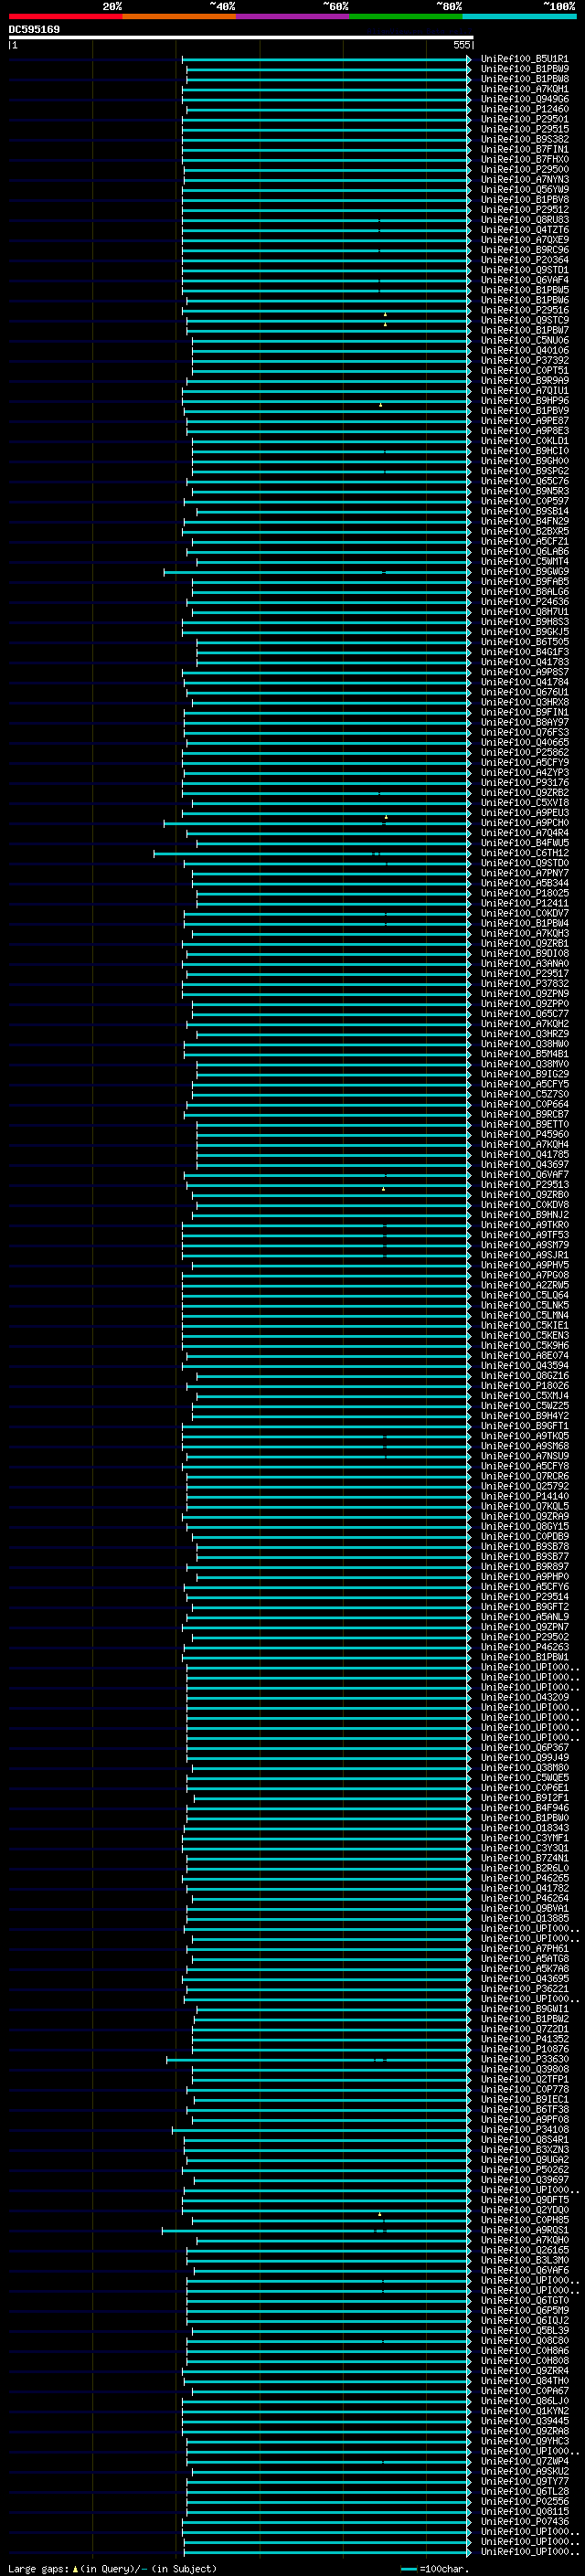
Task: Select the UniRef100_P34108 label
Action: point(524,2130)
